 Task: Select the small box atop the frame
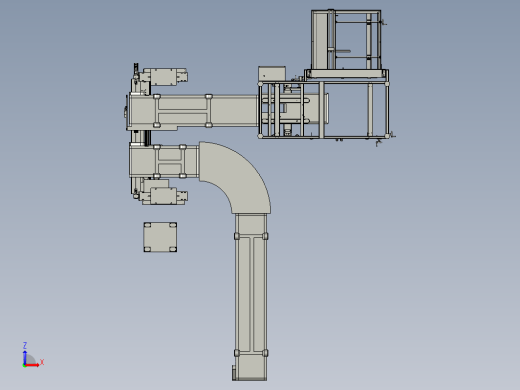[x=272, y=74]
